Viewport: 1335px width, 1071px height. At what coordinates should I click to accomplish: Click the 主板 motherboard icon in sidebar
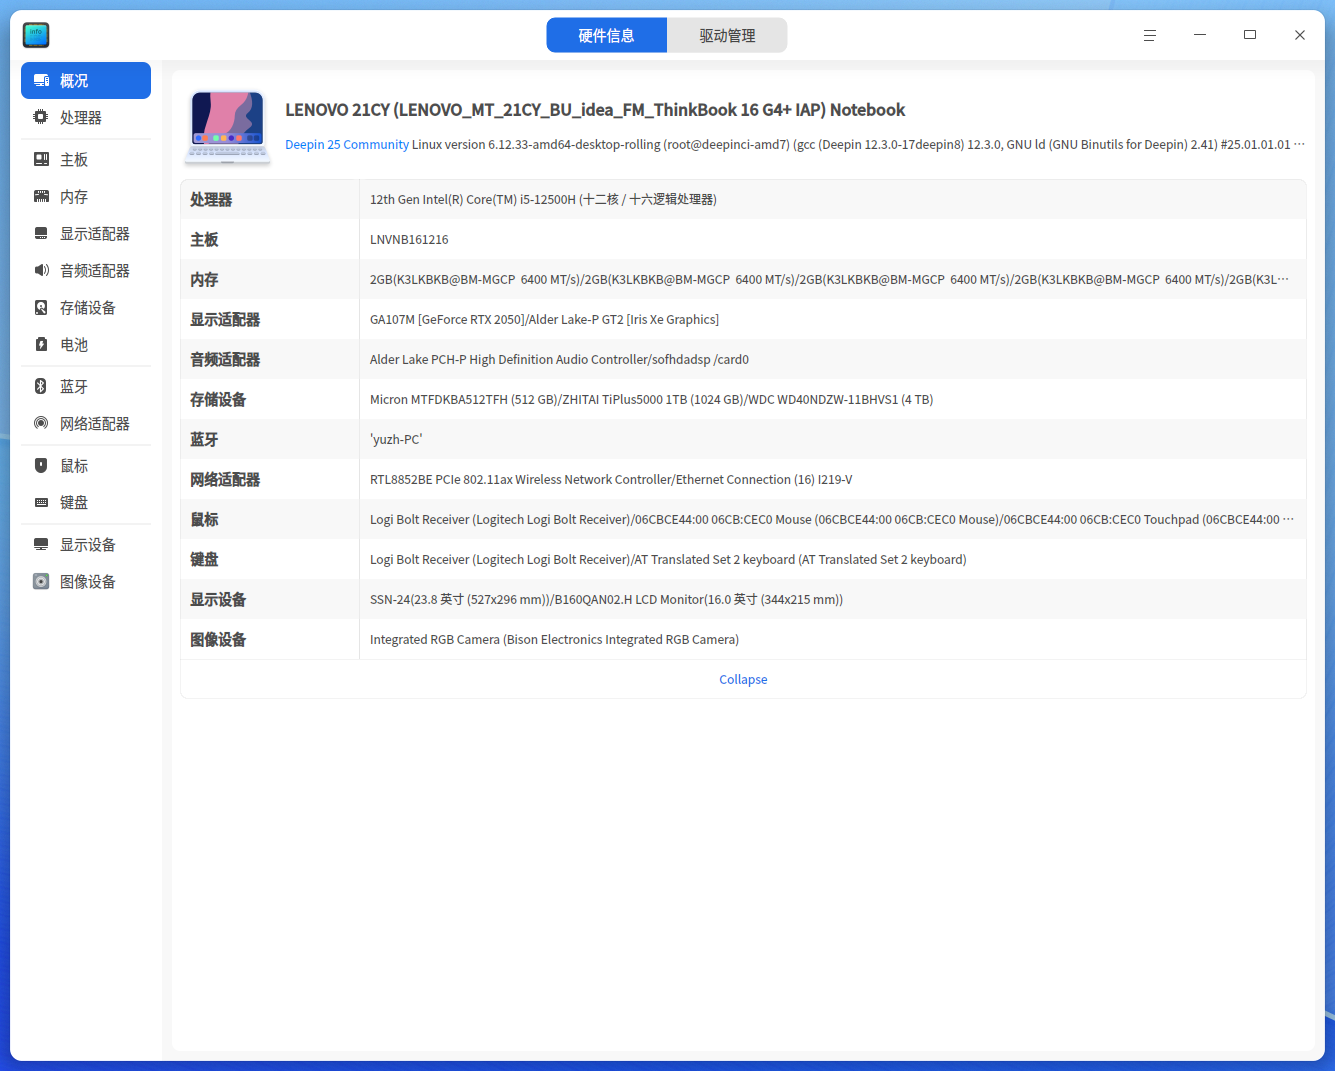point(41,159)
